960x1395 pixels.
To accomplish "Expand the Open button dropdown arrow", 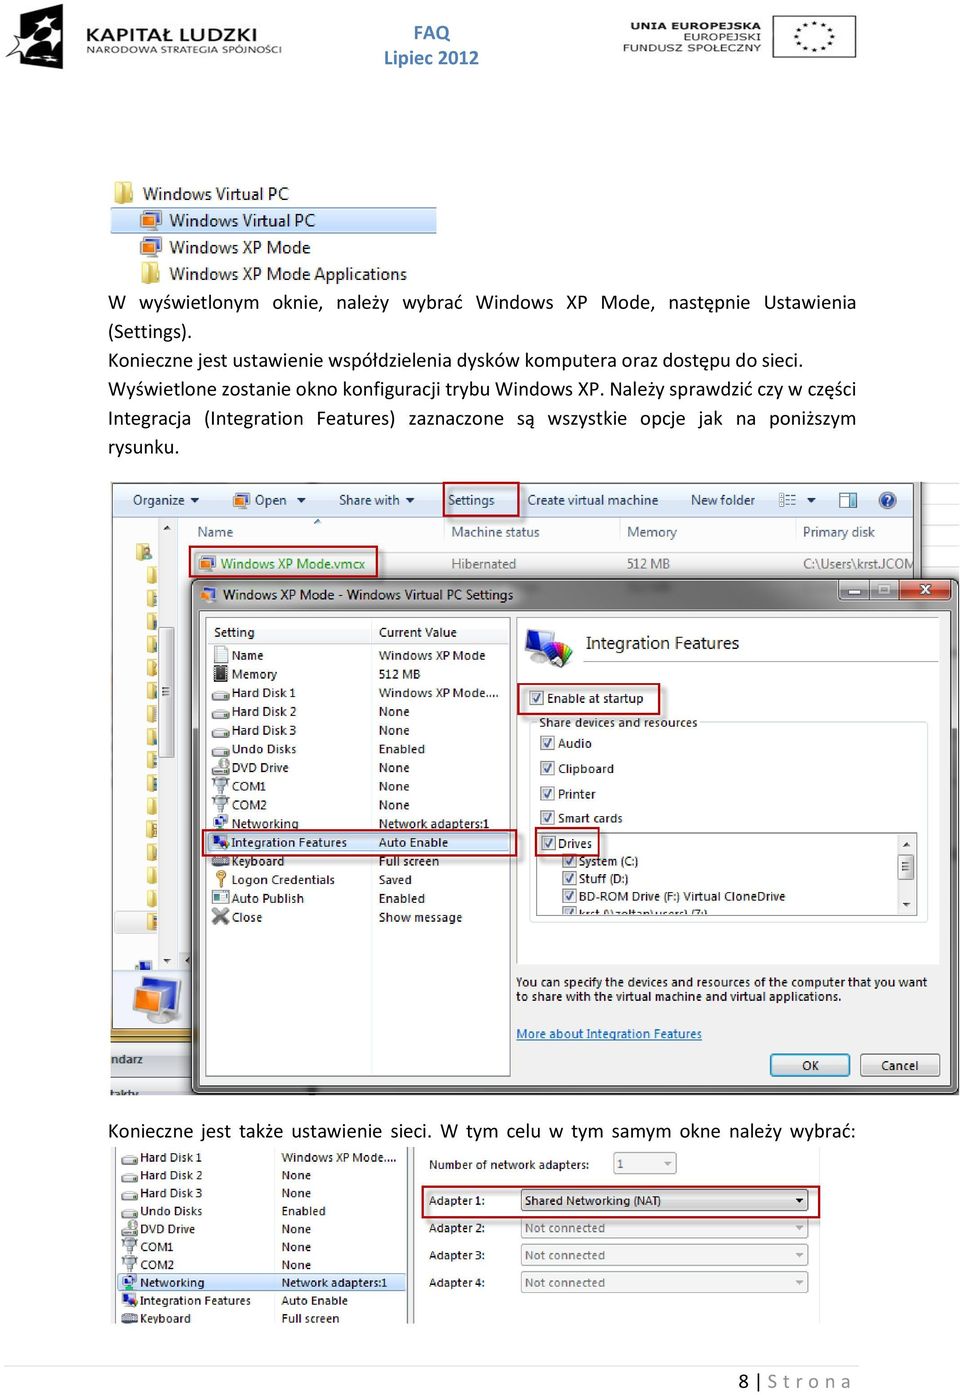I will pyautogui.click(x=301, y=500).
